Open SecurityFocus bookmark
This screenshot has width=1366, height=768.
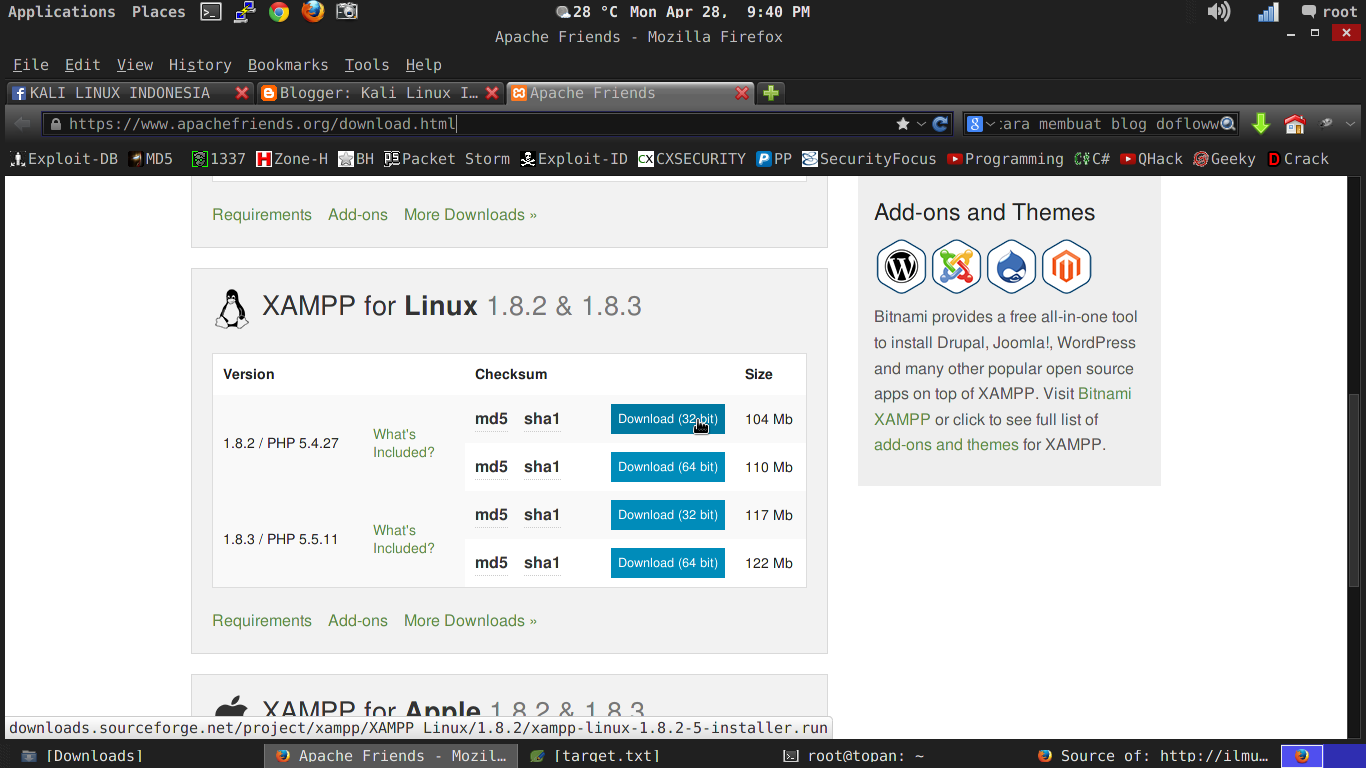tap(869, 159)
